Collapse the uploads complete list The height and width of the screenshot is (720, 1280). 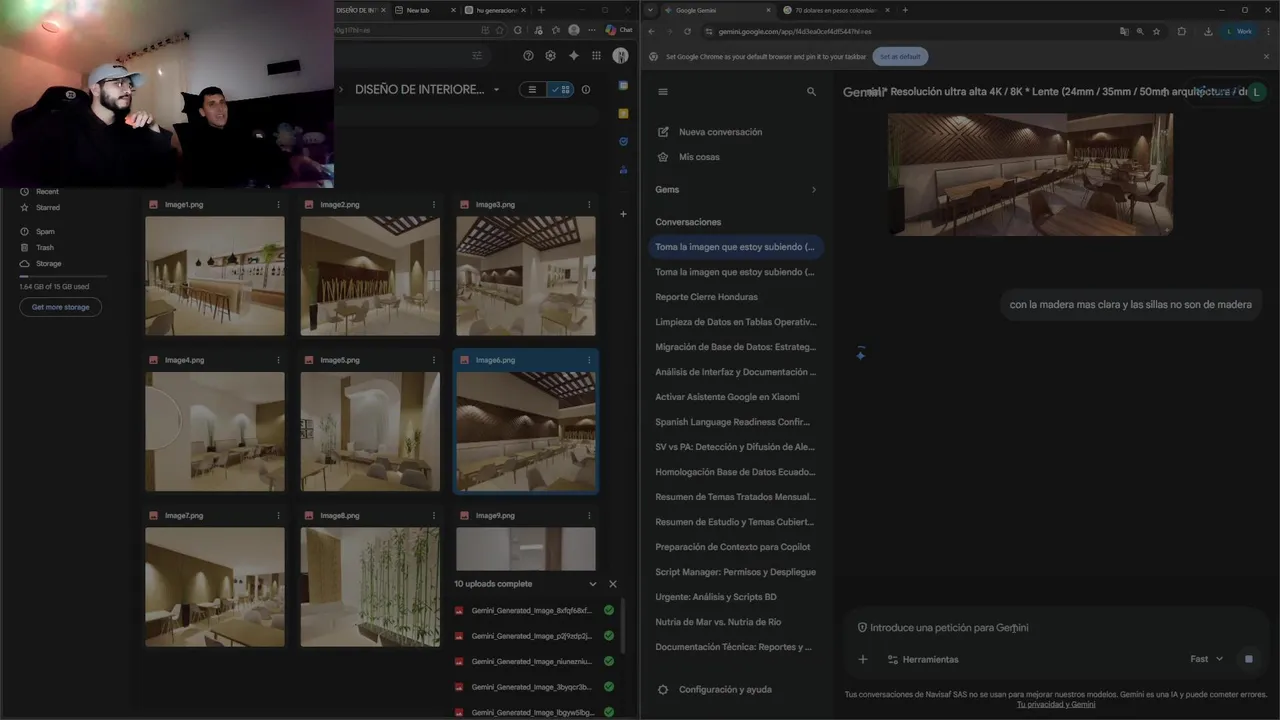[593, 584]
